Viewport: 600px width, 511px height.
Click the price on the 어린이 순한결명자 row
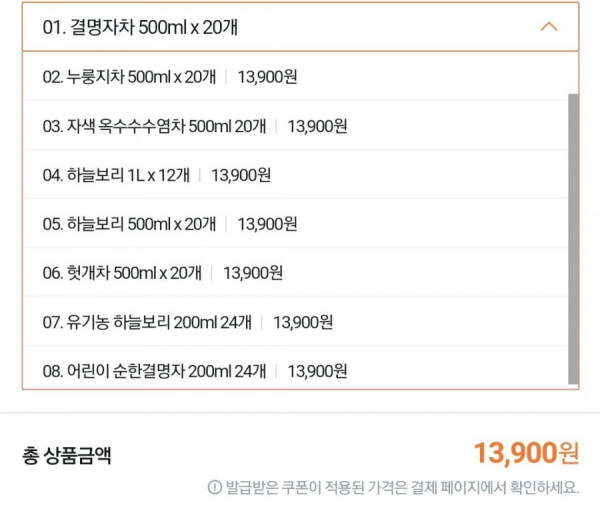coord(317,371)
